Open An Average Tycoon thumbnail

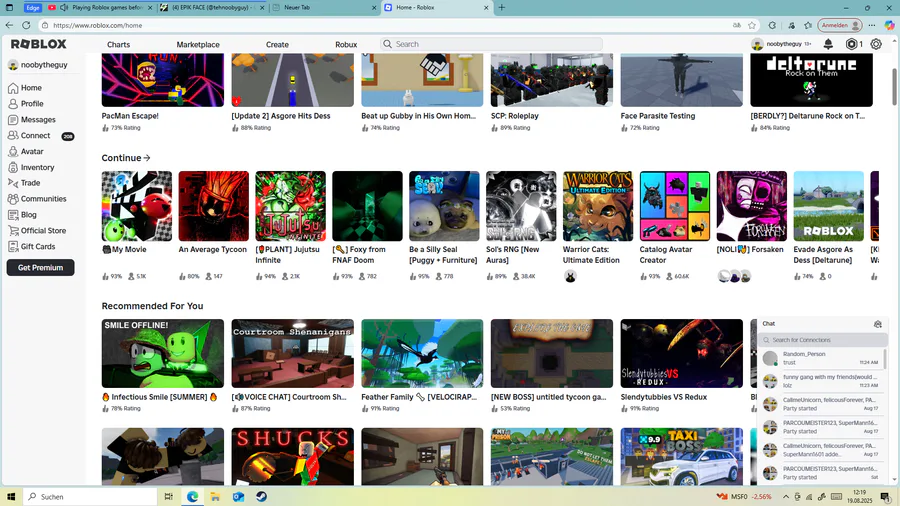pos(214,206)
